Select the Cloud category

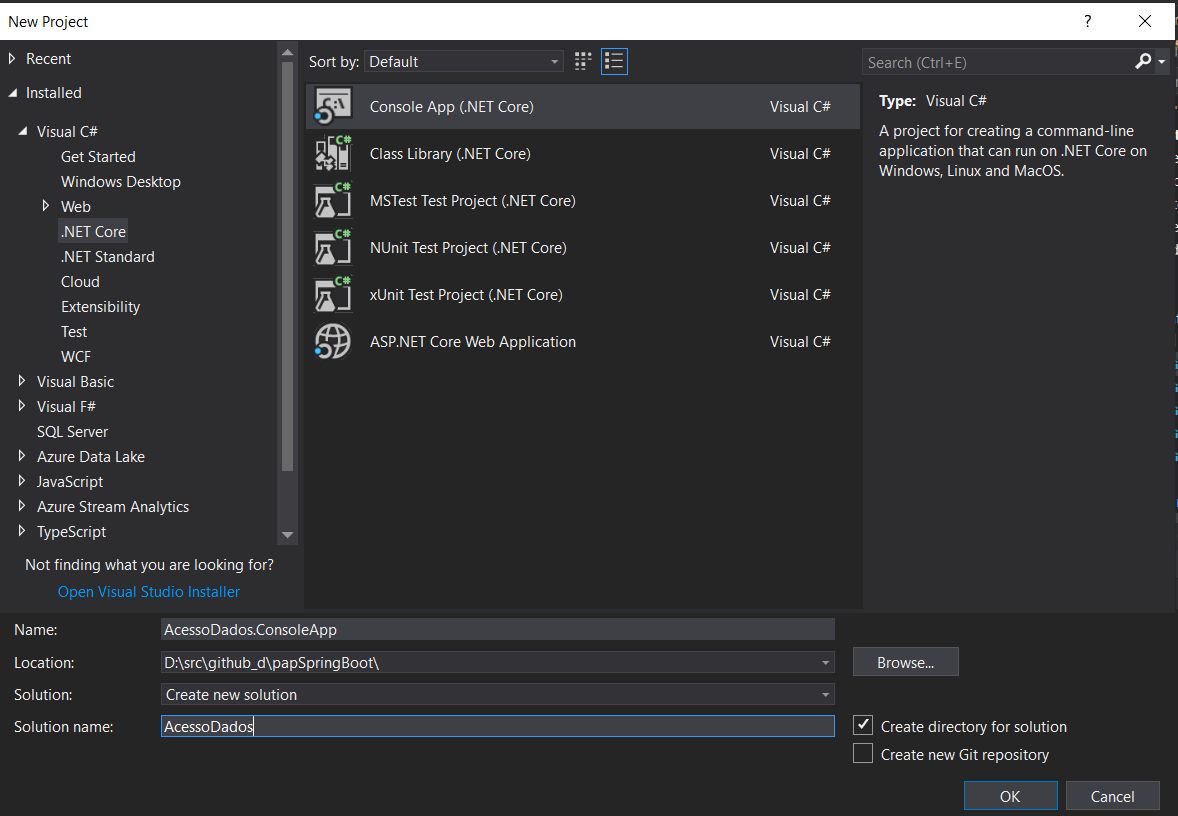(80, 282)
